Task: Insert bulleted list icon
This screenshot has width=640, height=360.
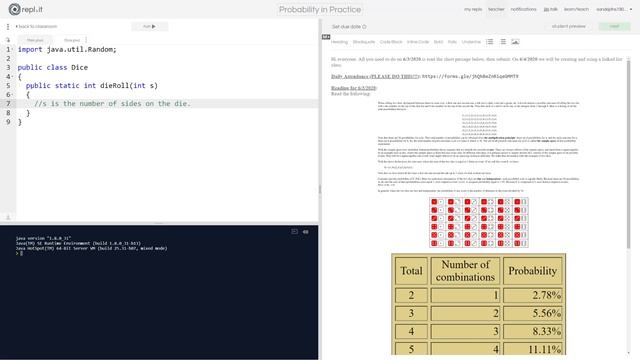Action: pos(489,42)
